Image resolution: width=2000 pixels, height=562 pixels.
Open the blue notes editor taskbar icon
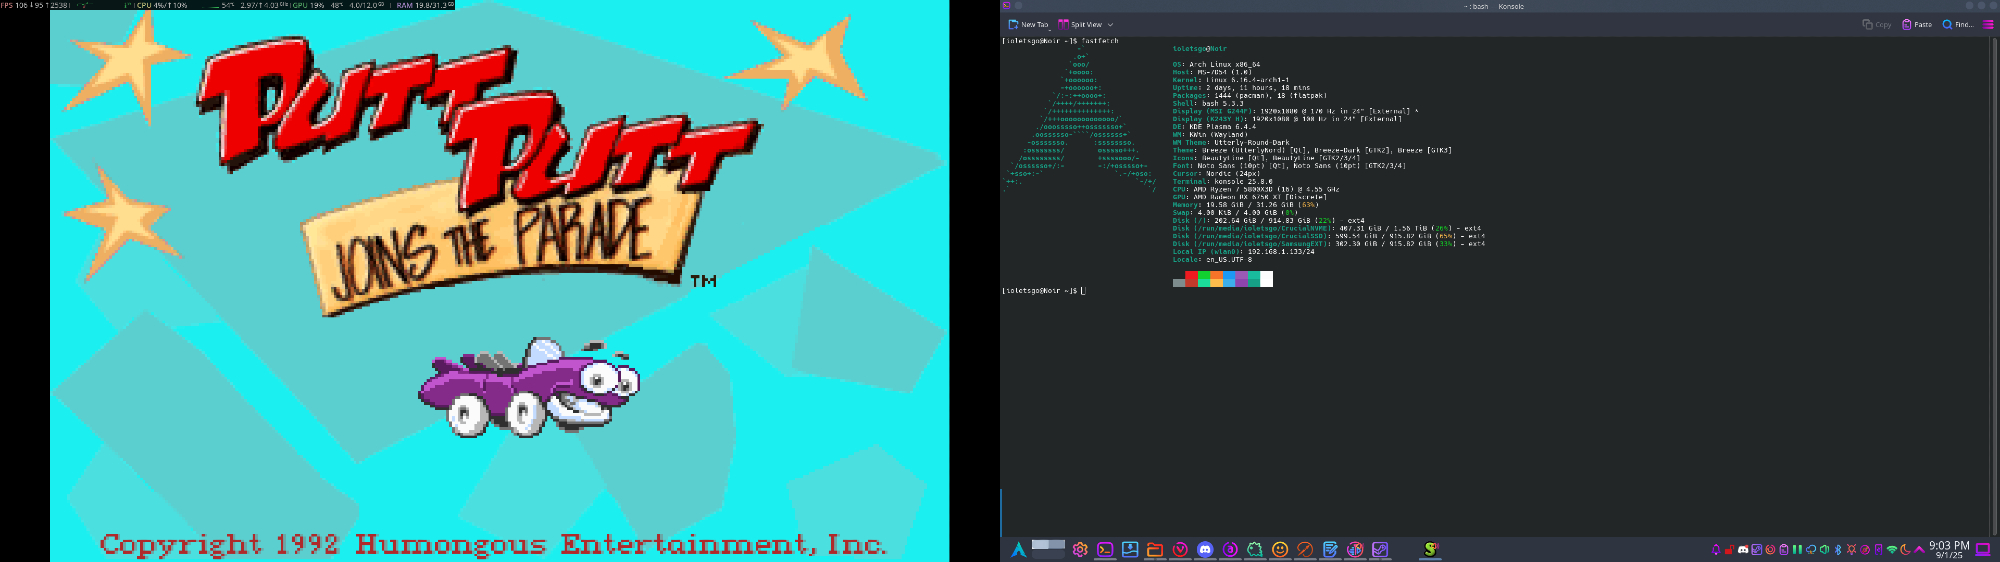[1330, 549]
